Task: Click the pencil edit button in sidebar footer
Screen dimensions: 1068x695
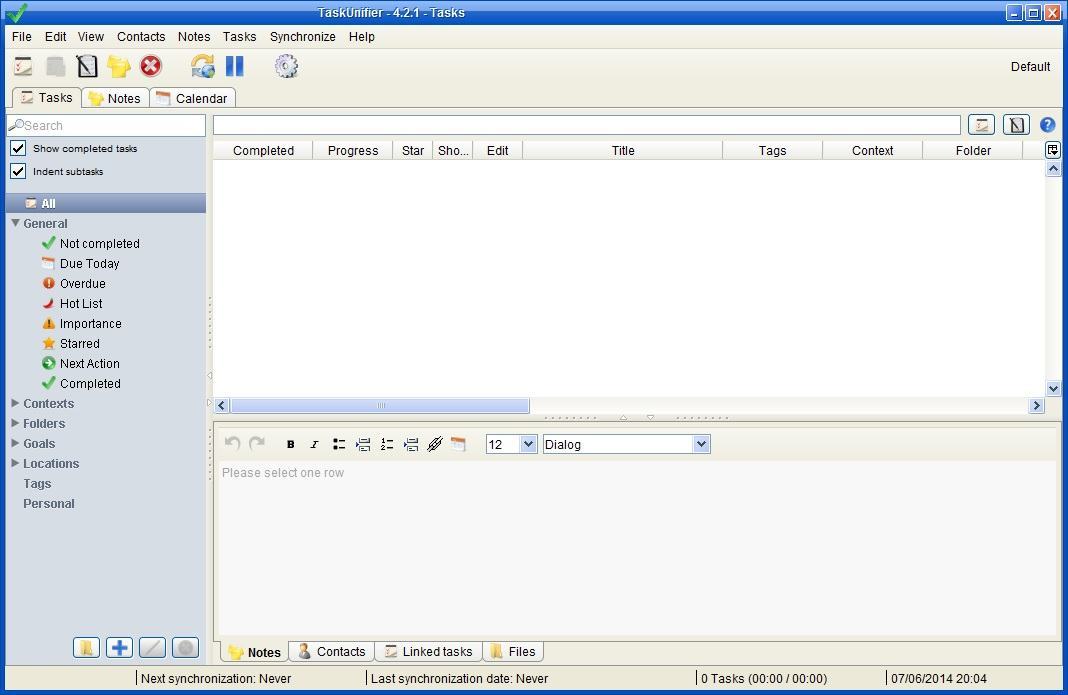Action: (x=152, y=647)
